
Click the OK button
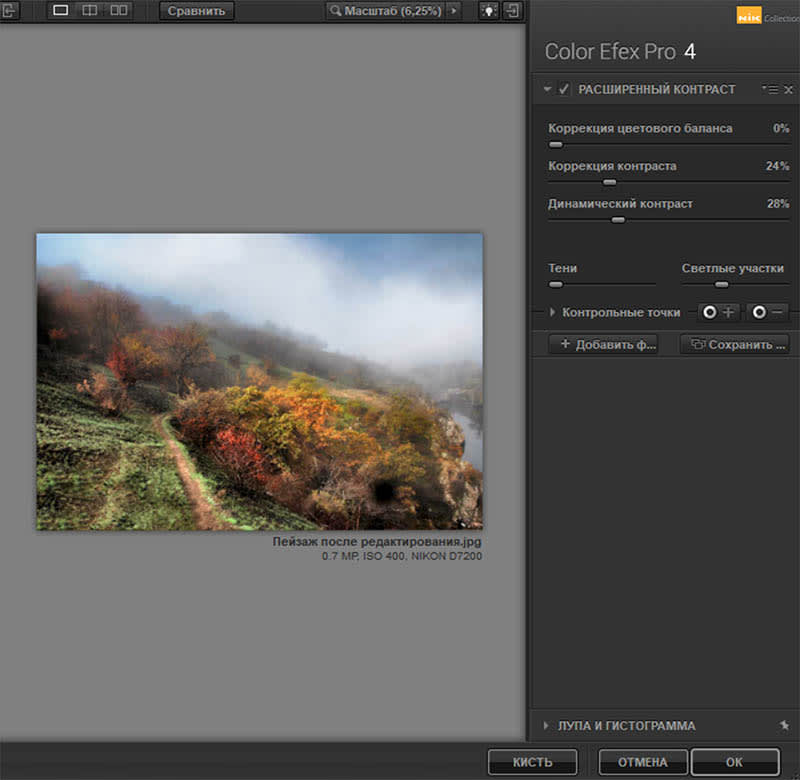coord(735,762)
